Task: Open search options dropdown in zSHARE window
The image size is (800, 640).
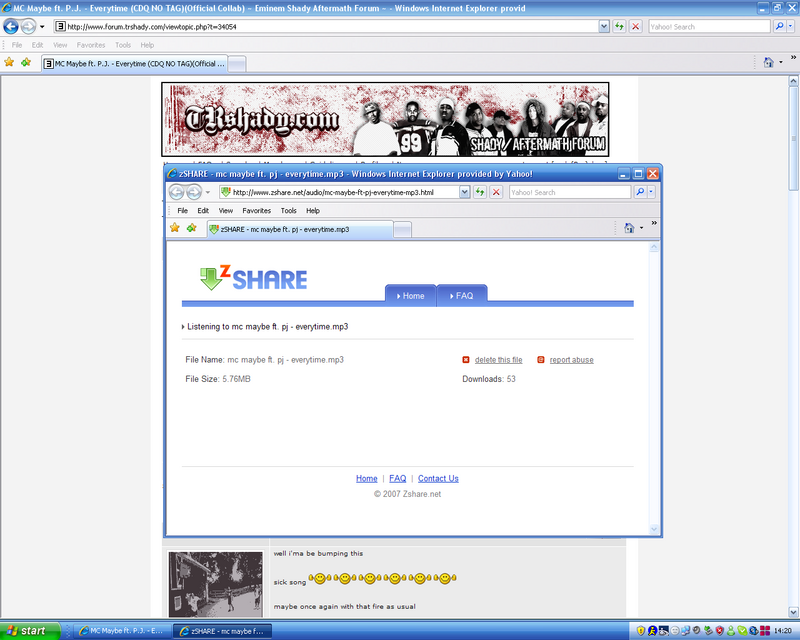Action: coord(651,192)
